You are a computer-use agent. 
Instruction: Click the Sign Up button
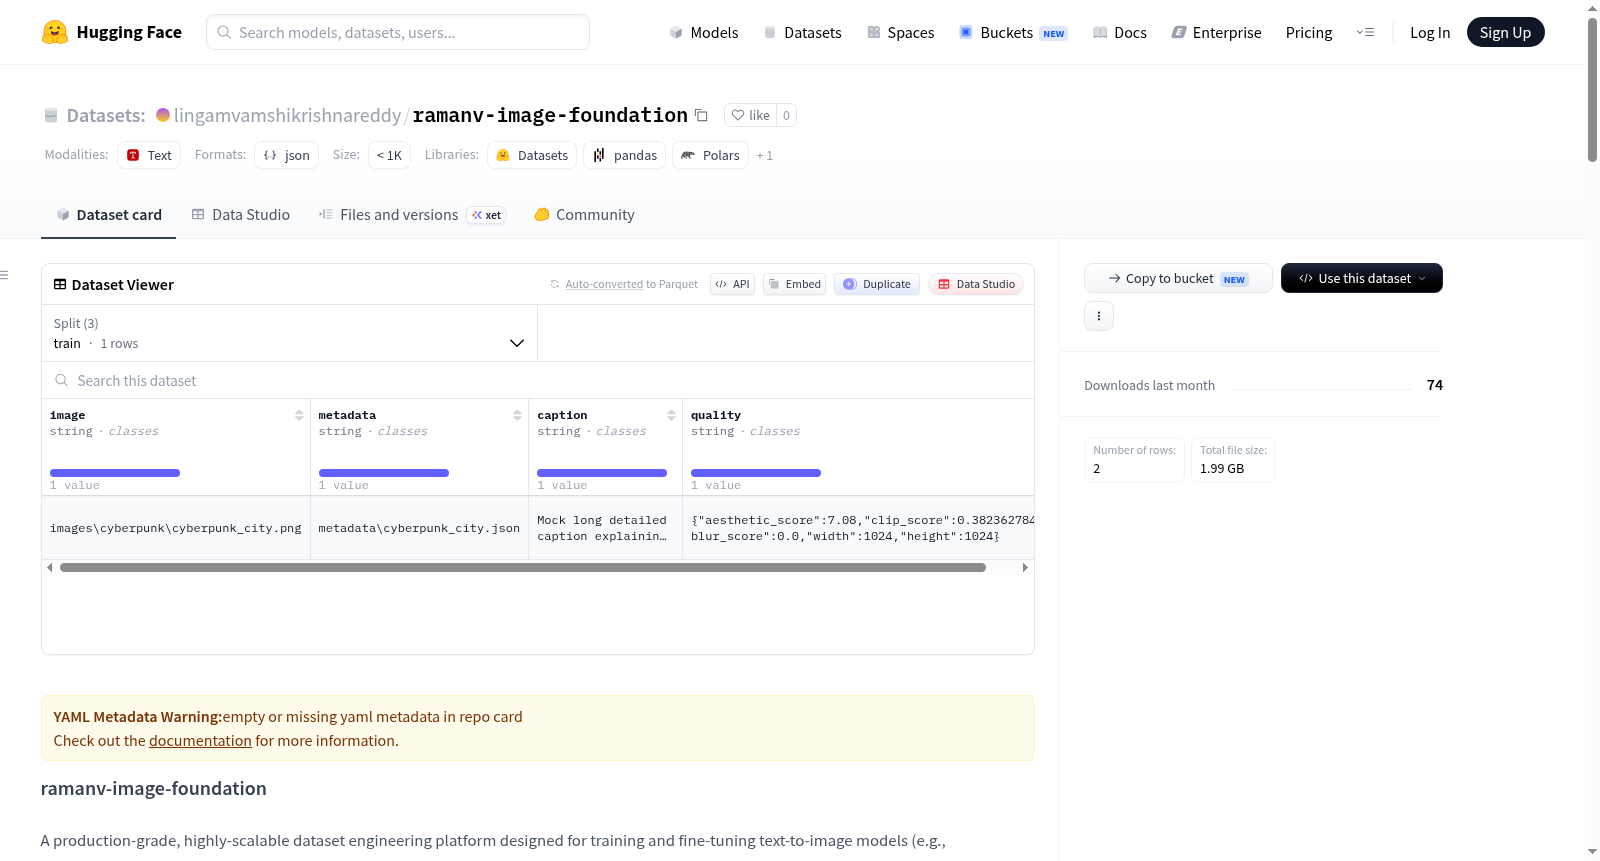coord(1505,33)
